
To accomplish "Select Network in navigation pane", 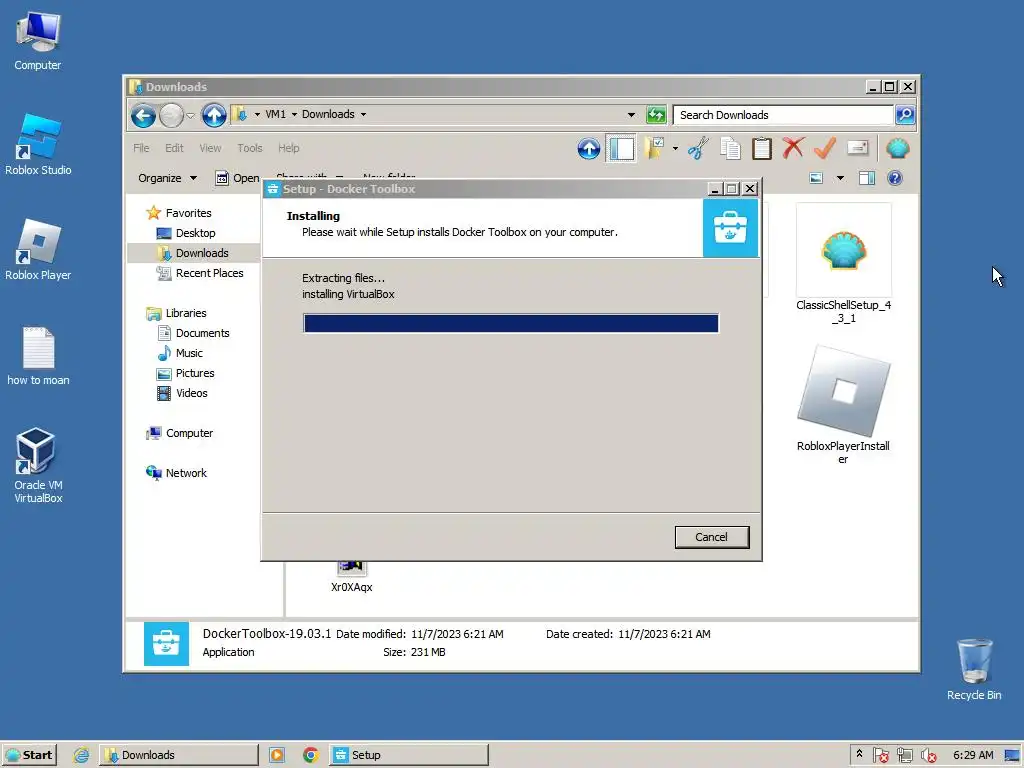I will (x=176, y=473).
